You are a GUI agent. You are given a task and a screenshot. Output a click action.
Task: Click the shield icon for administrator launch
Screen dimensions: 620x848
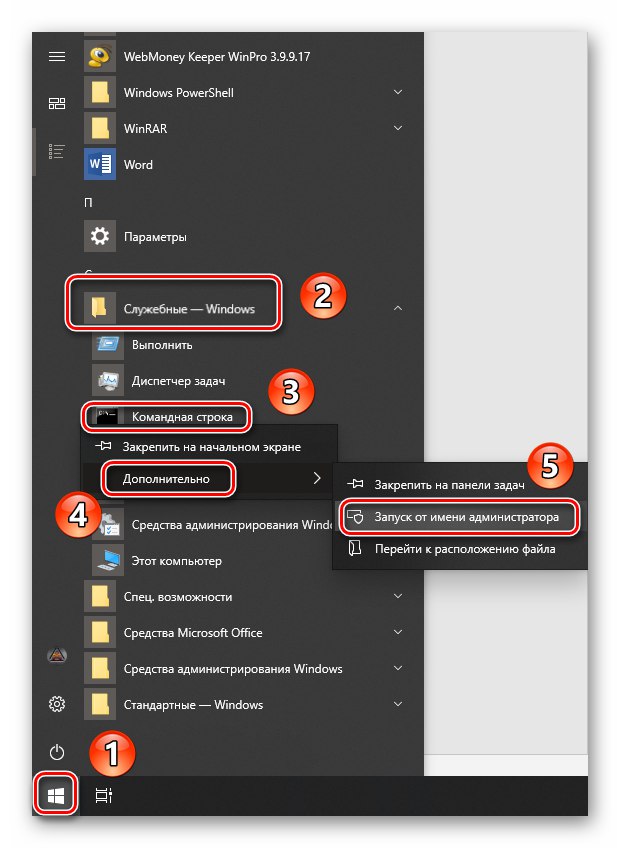355,516
